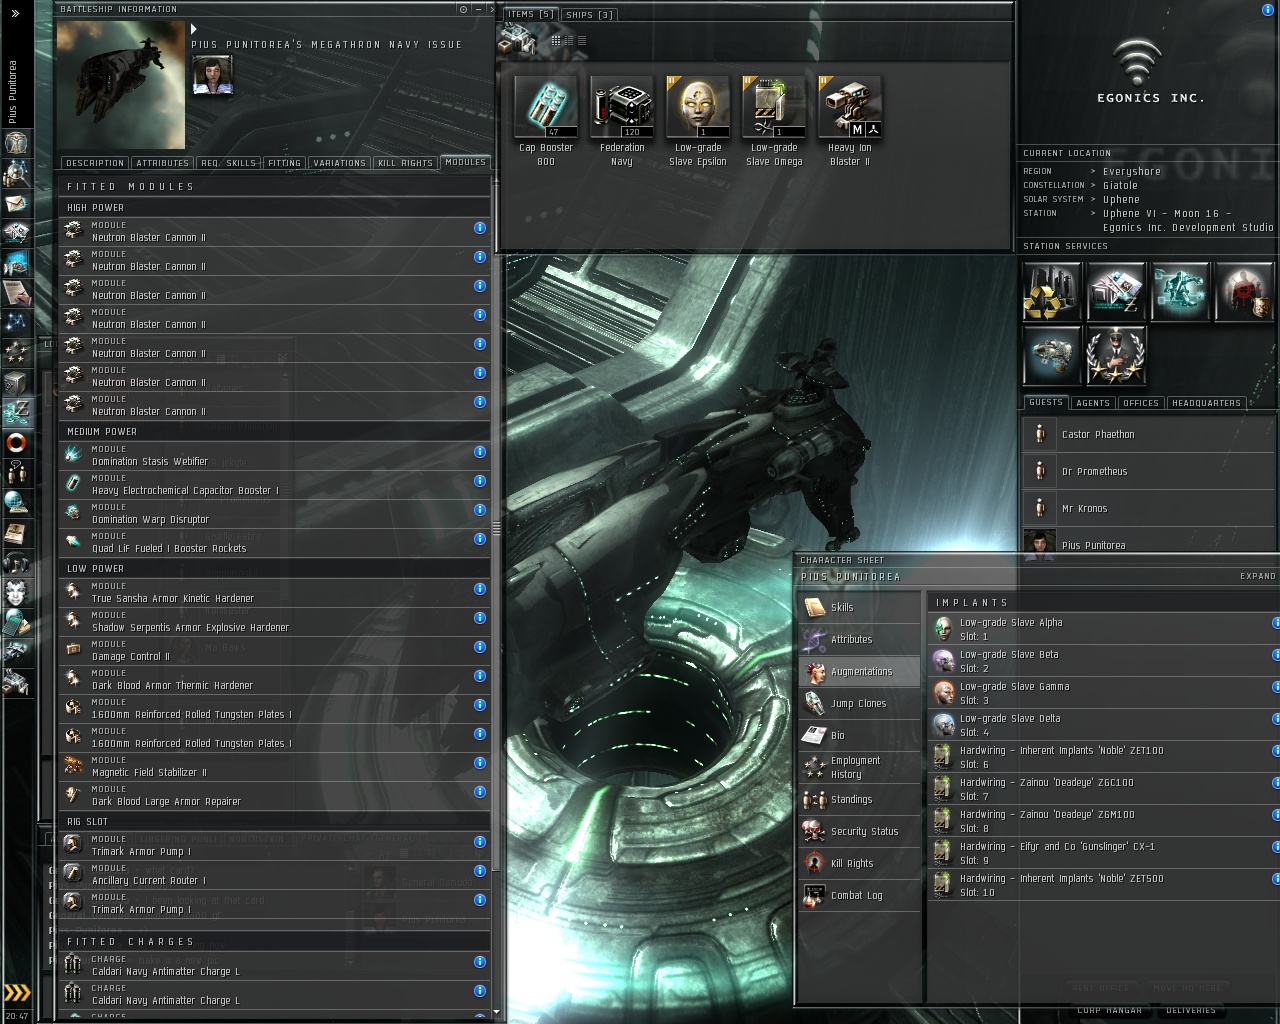Switch to the Ships [3] tab
The height and width of the screenshot is (1024, 1280).
(589, 15)
